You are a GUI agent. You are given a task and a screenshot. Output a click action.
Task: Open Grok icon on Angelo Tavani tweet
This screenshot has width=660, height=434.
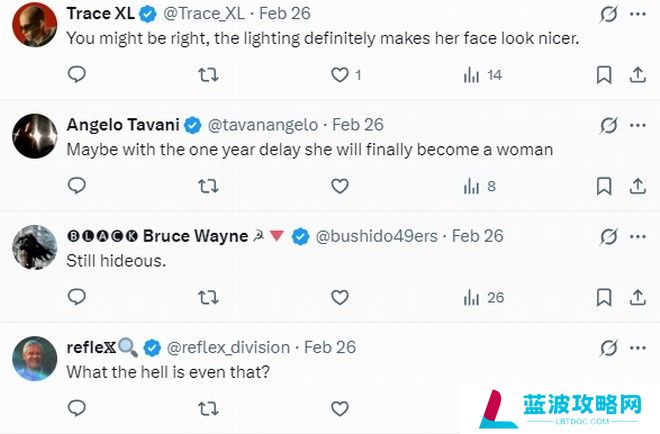pos(609,125)
